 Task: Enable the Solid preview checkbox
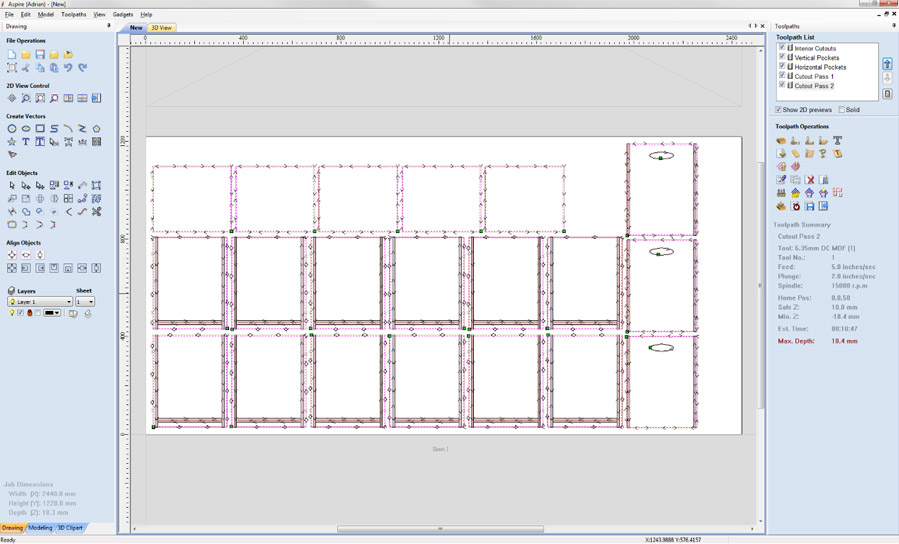(842, 109)
